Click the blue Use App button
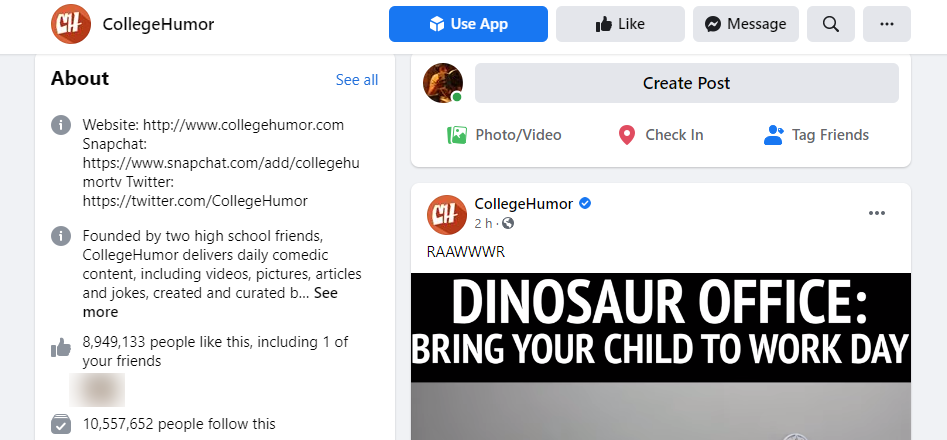This screenshot has width=947, height=440. (x=468, y=24)
